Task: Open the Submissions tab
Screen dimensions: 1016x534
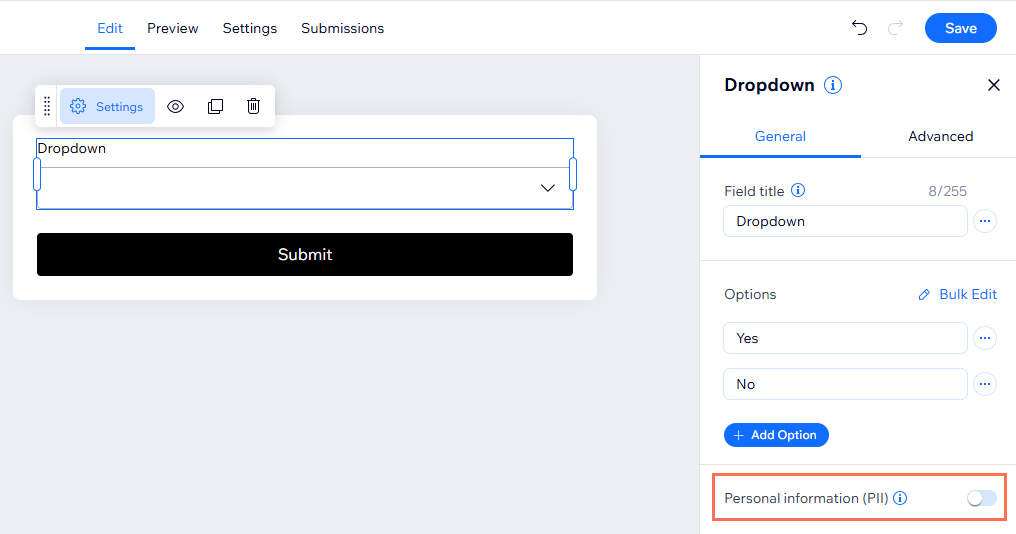Action: (342, 28)
